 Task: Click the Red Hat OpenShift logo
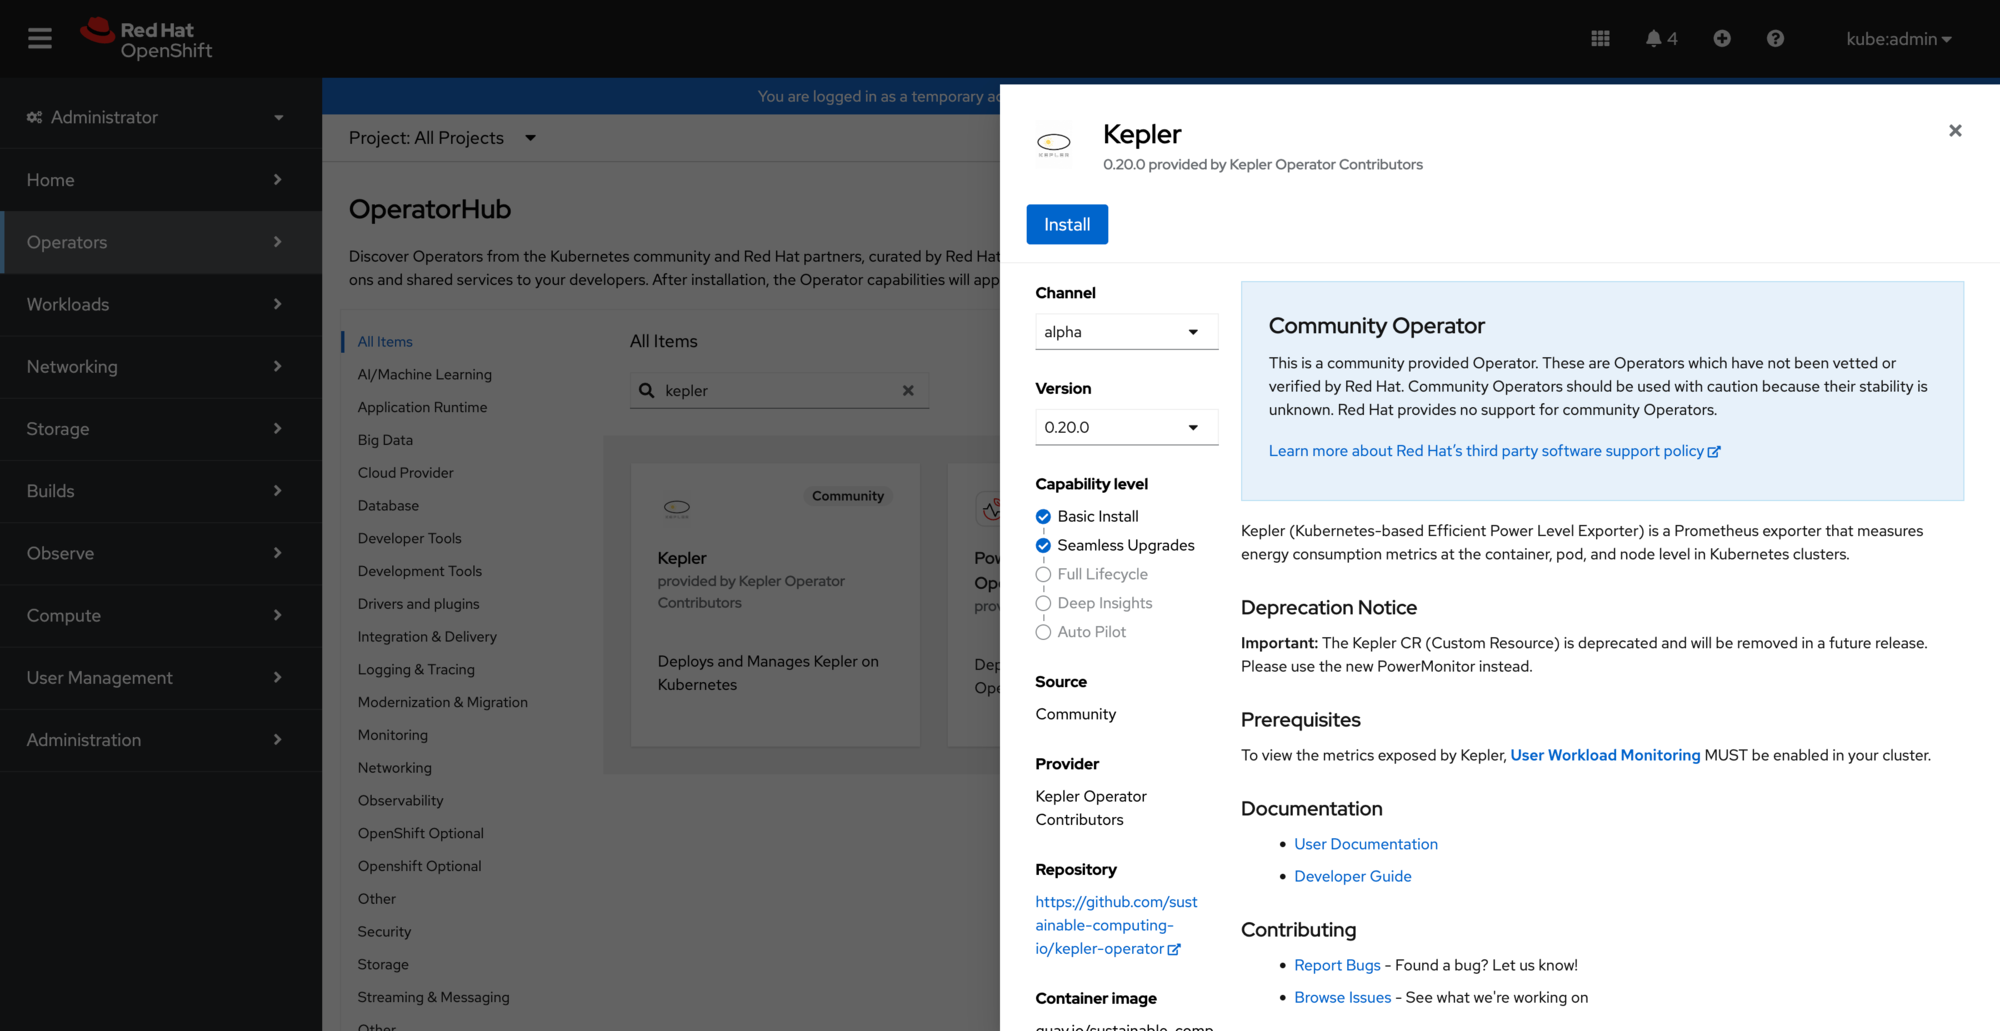[x=146, y=38]
